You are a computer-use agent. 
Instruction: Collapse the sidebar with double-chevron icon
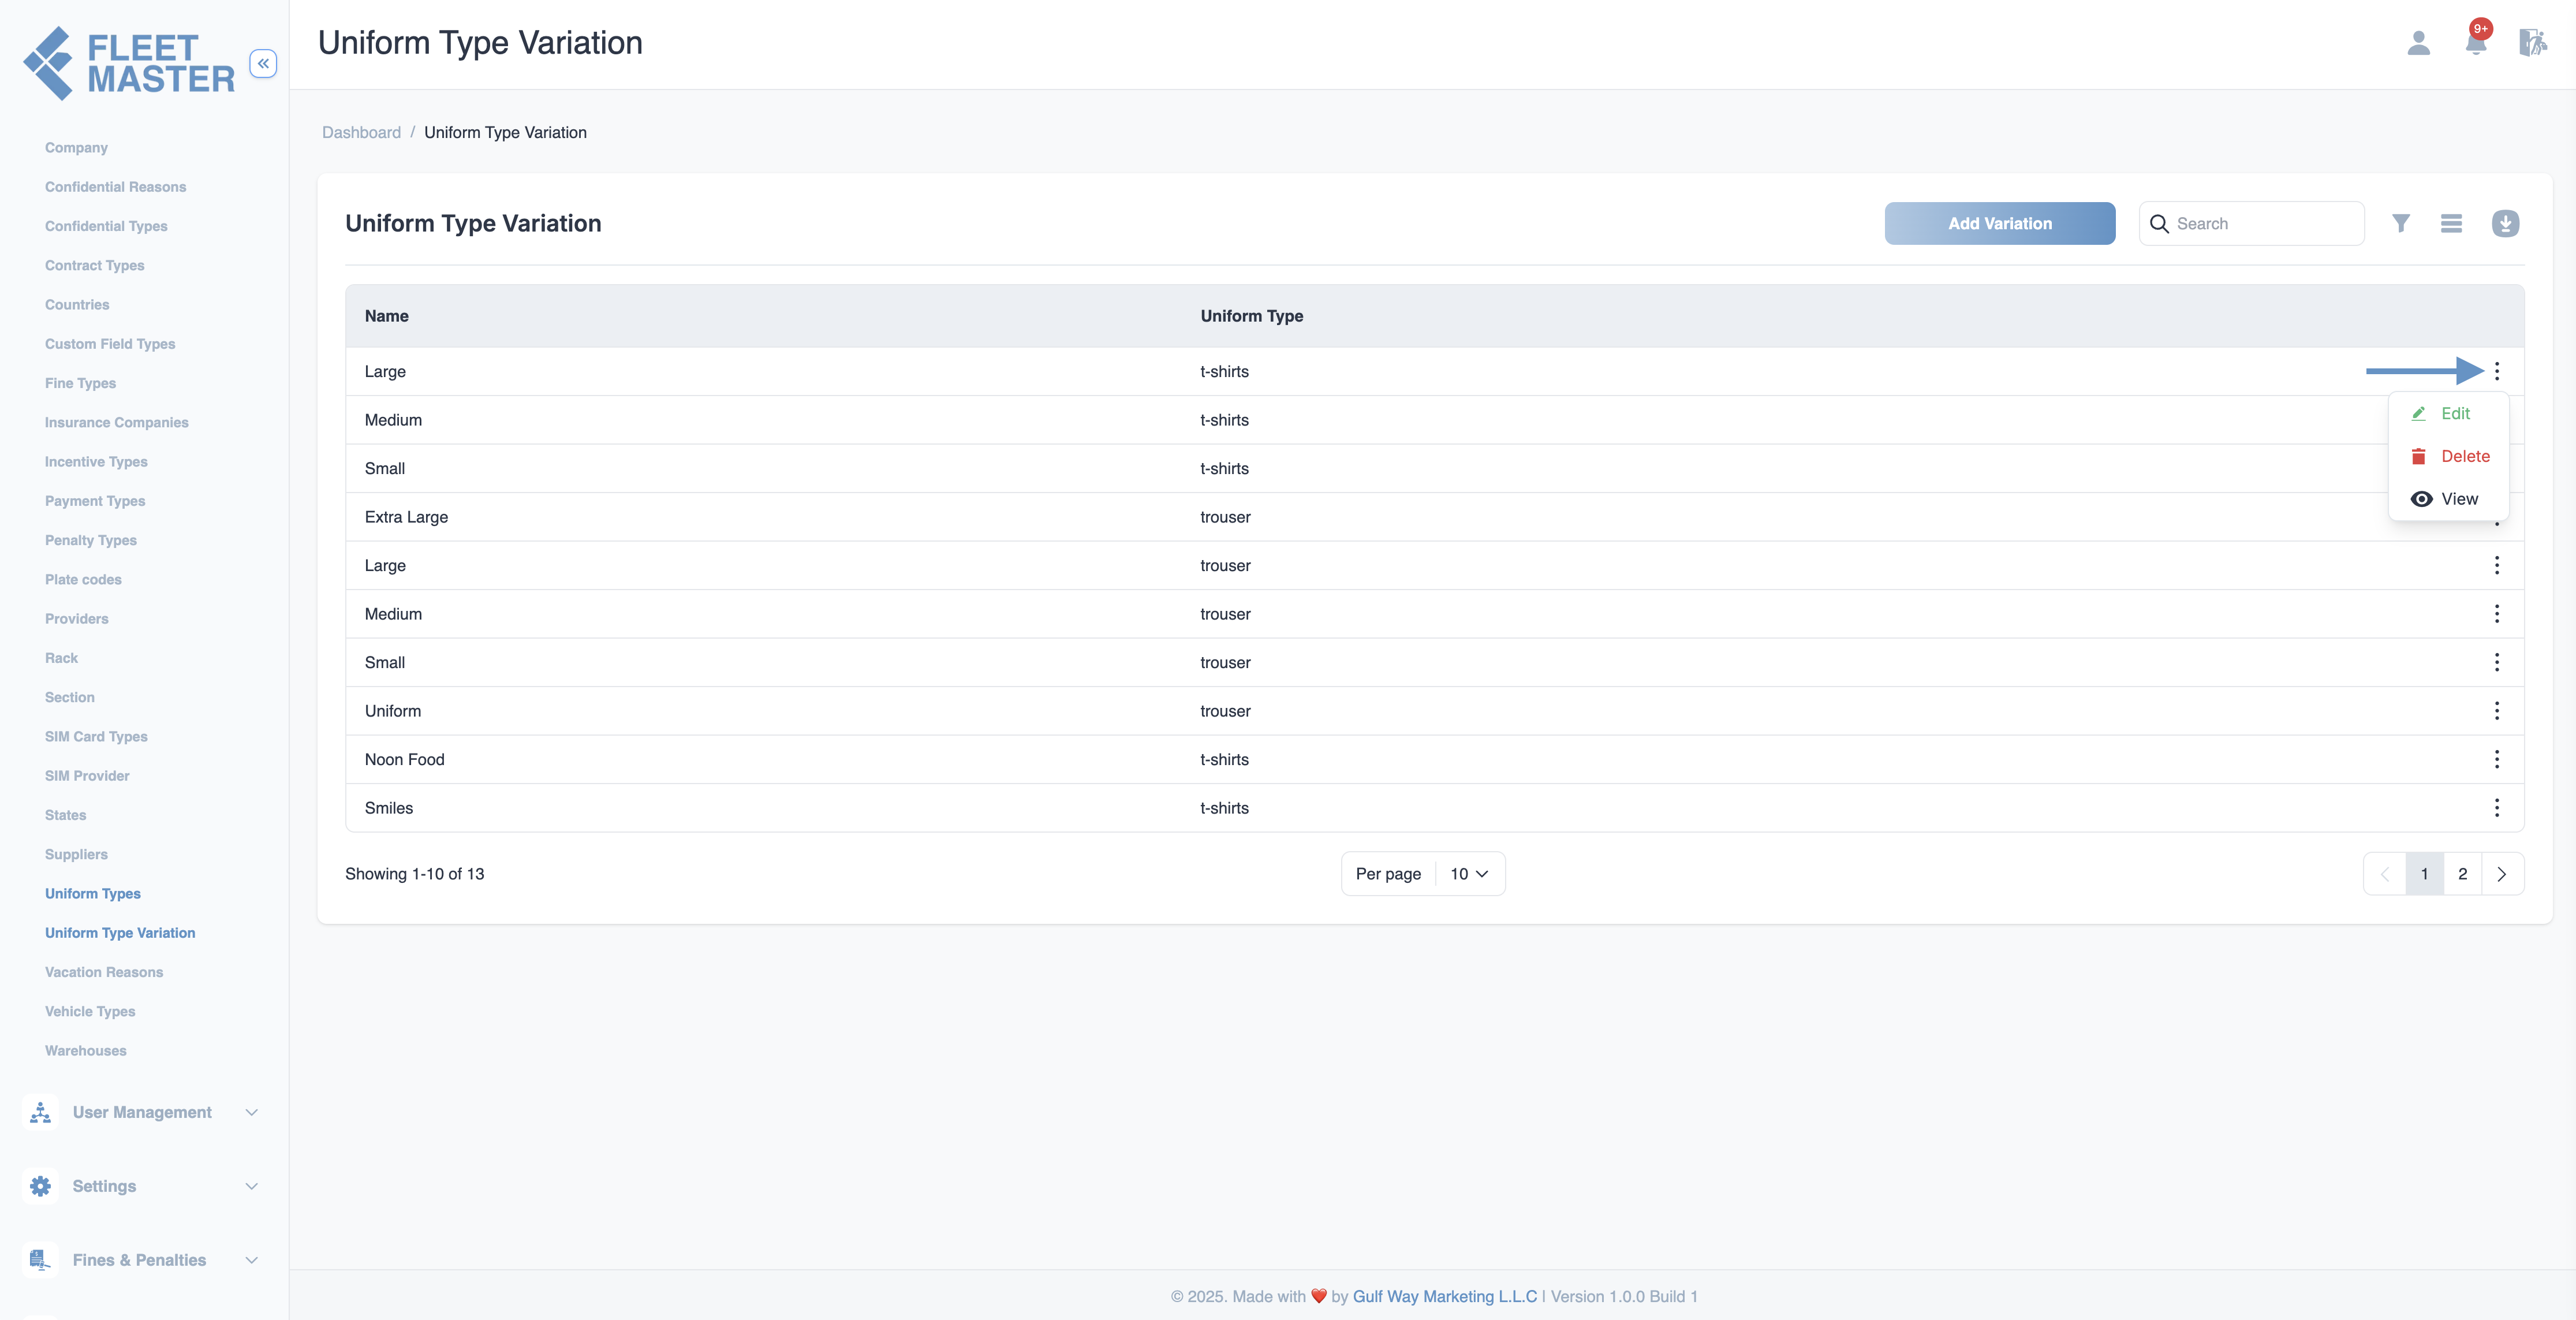[x=263, y=63]
